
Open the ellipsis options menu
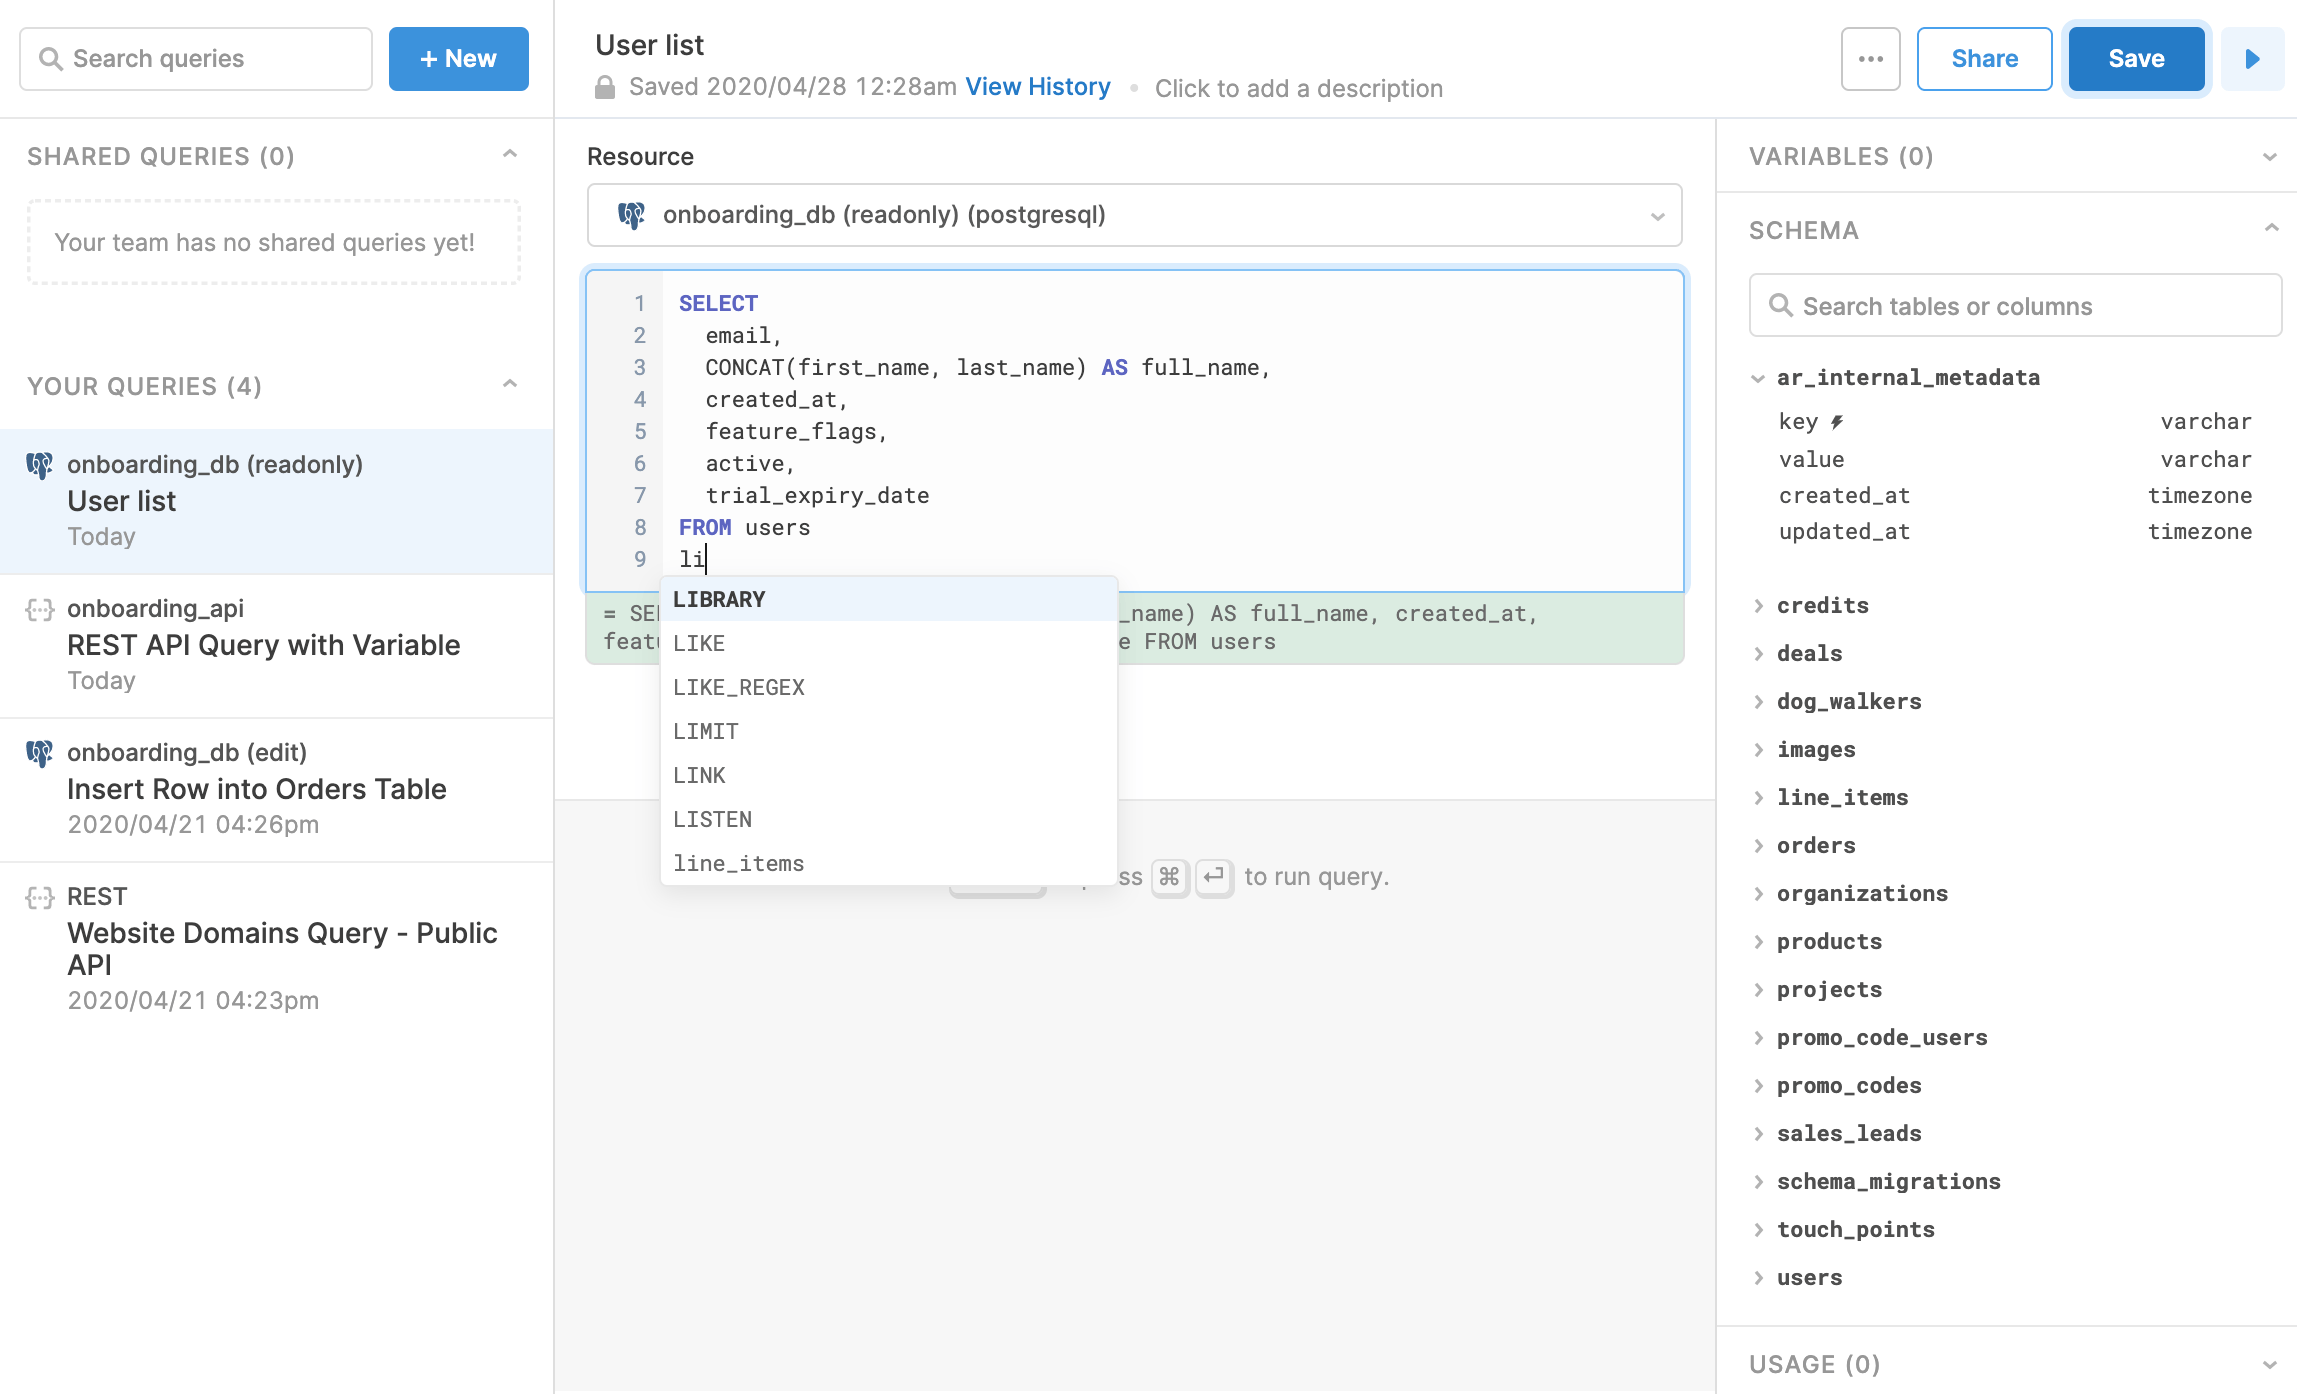click(1870, 58)
